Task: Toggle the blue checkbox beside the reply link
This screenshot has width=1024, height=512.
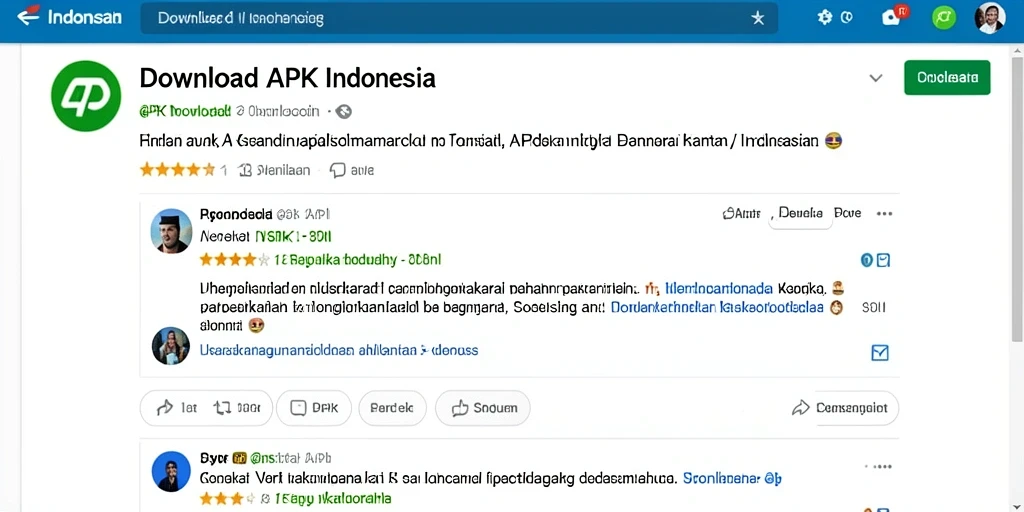Action: (x=880, y=353)
